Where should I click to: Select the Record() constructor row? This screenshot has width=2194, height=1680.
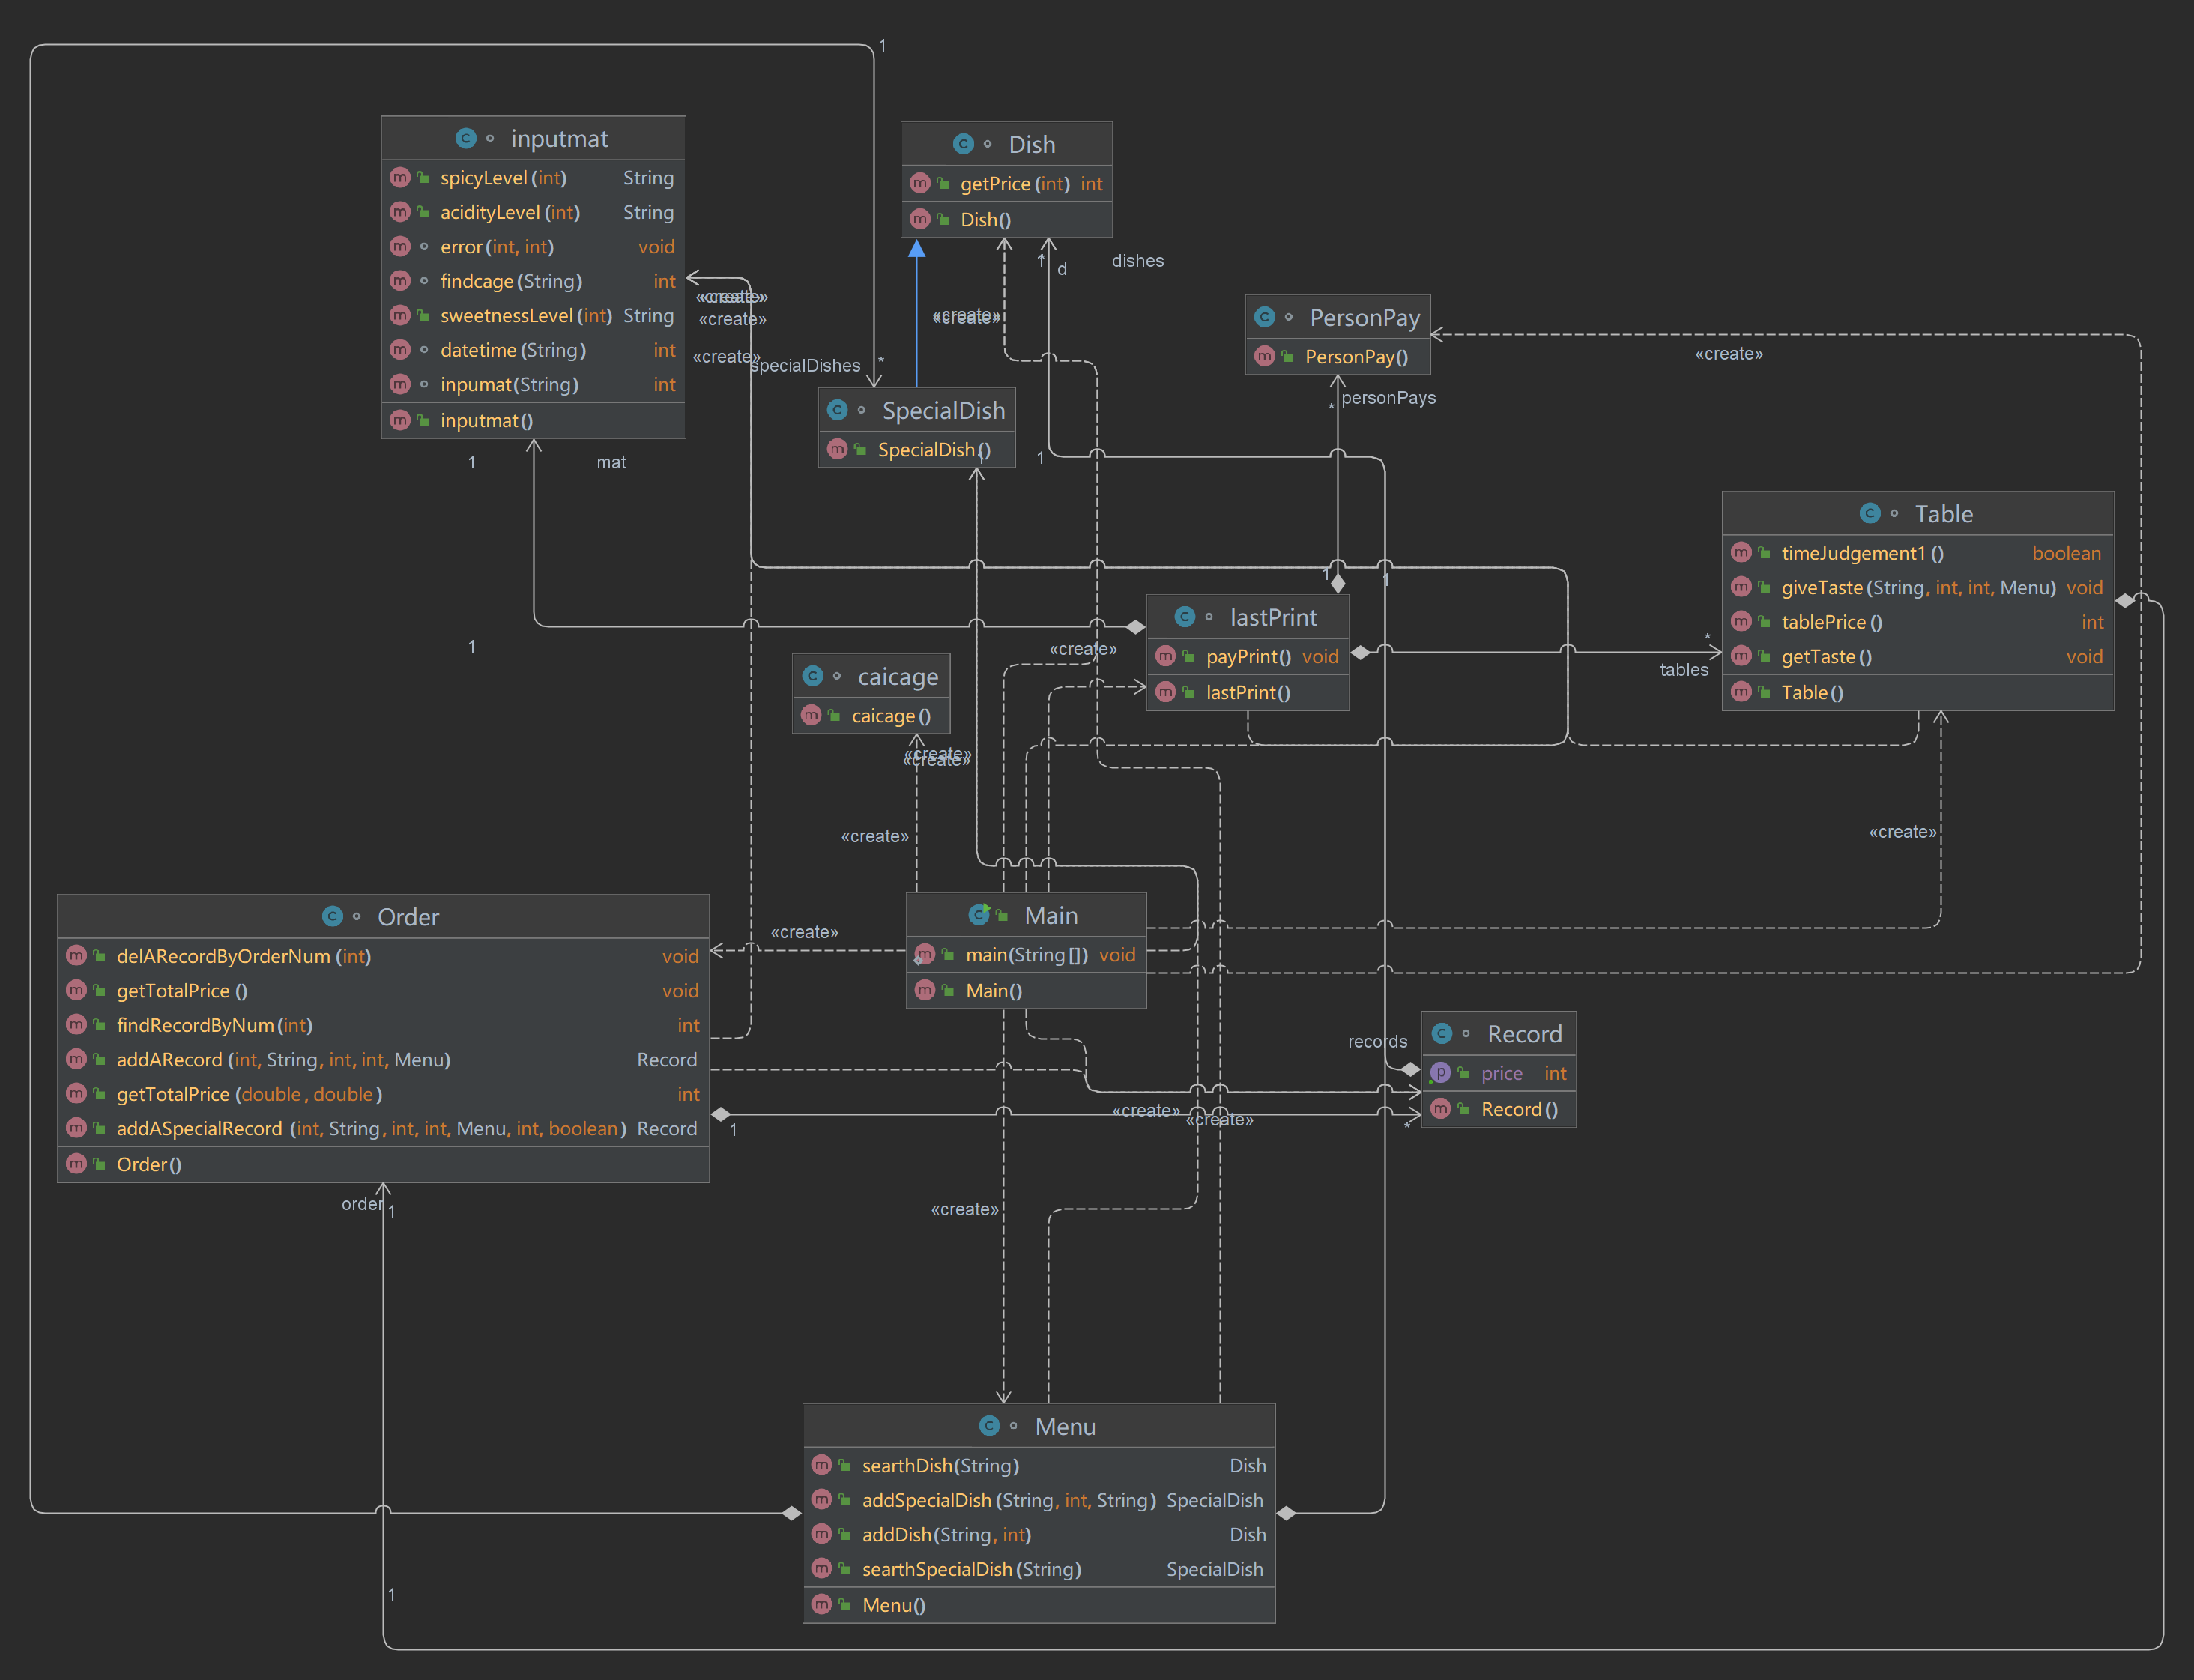(1518, 1109)
